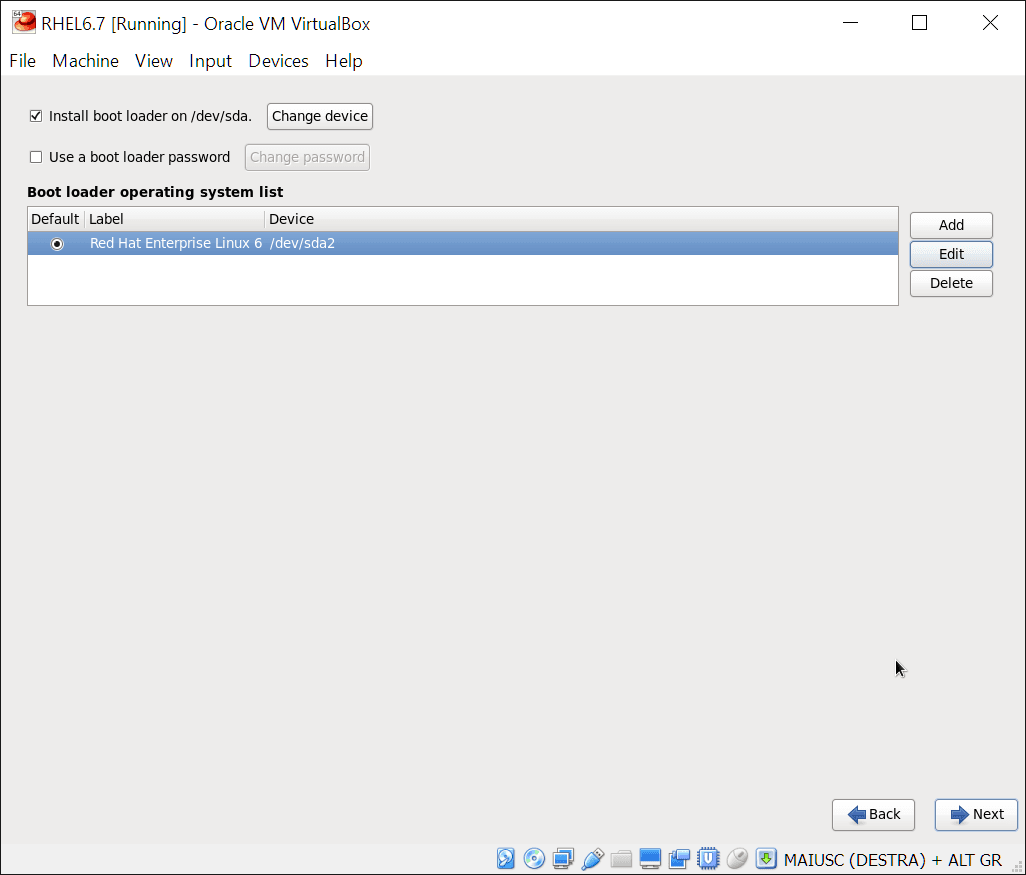Click the keyboard capture green arrow icon
Image resolution: width=1026 pixels, height=875 pixels.
(766, 858)
